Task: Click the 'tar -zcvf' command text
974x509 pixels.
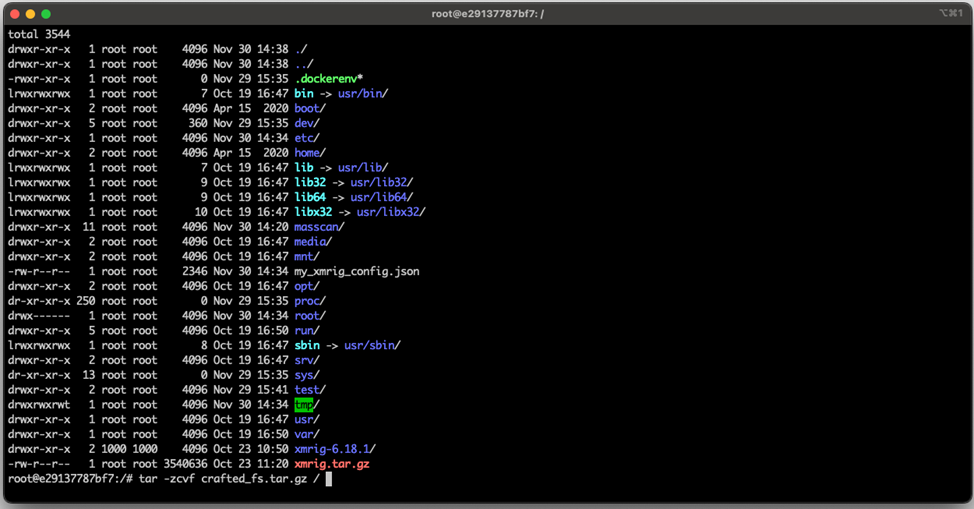Action: (166, 479)
